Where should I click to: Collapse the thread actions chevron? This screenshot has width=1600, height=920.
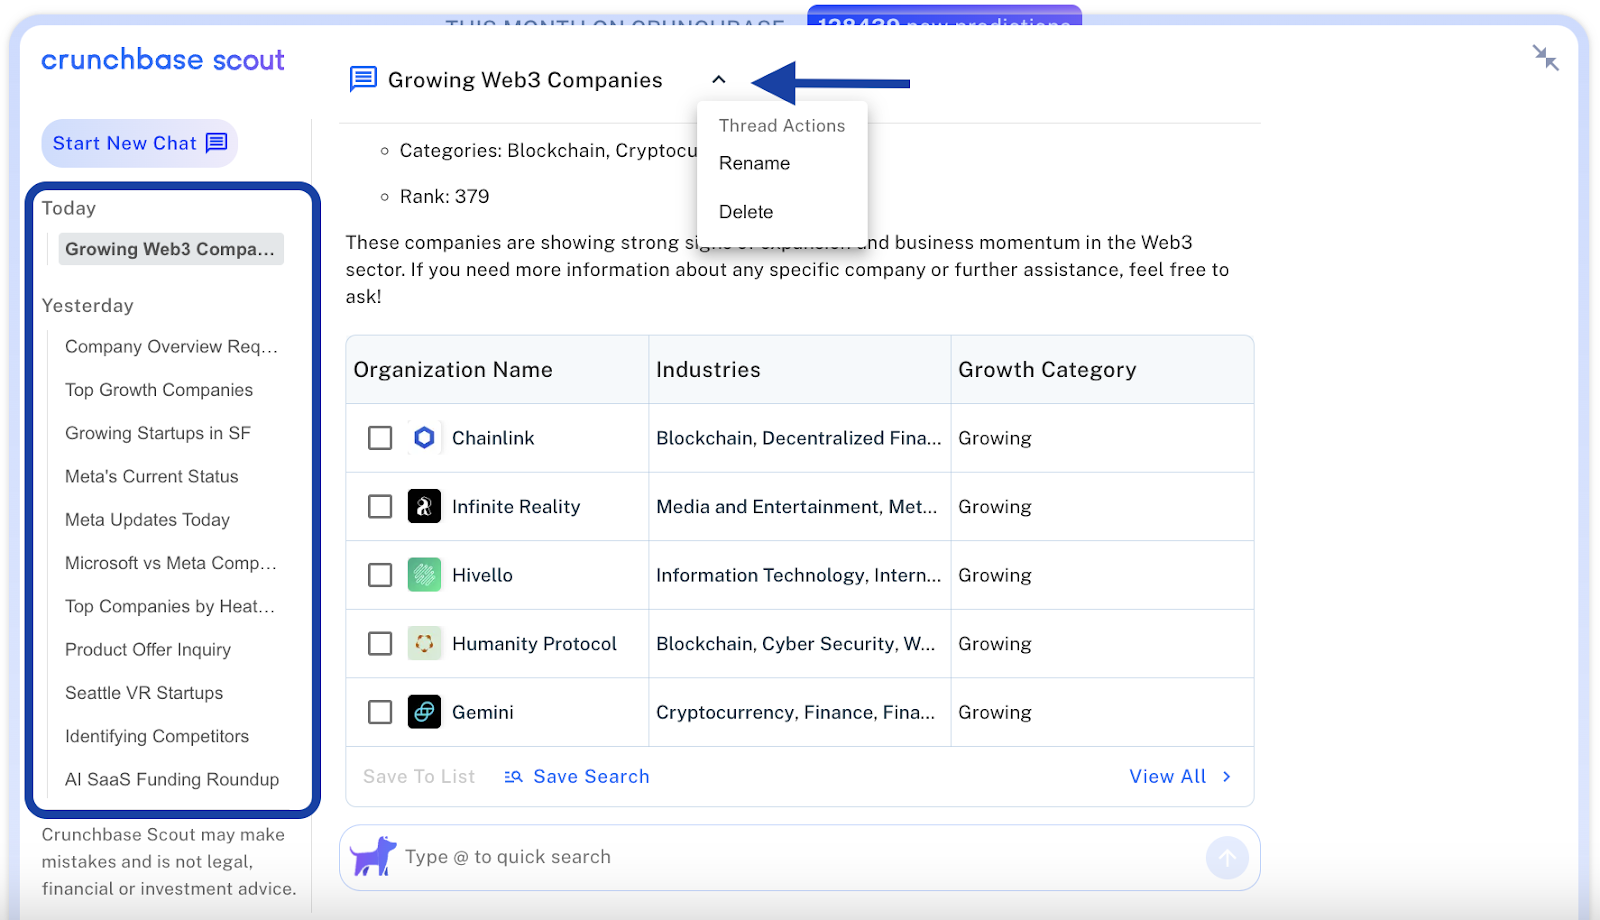pos(719,79)
